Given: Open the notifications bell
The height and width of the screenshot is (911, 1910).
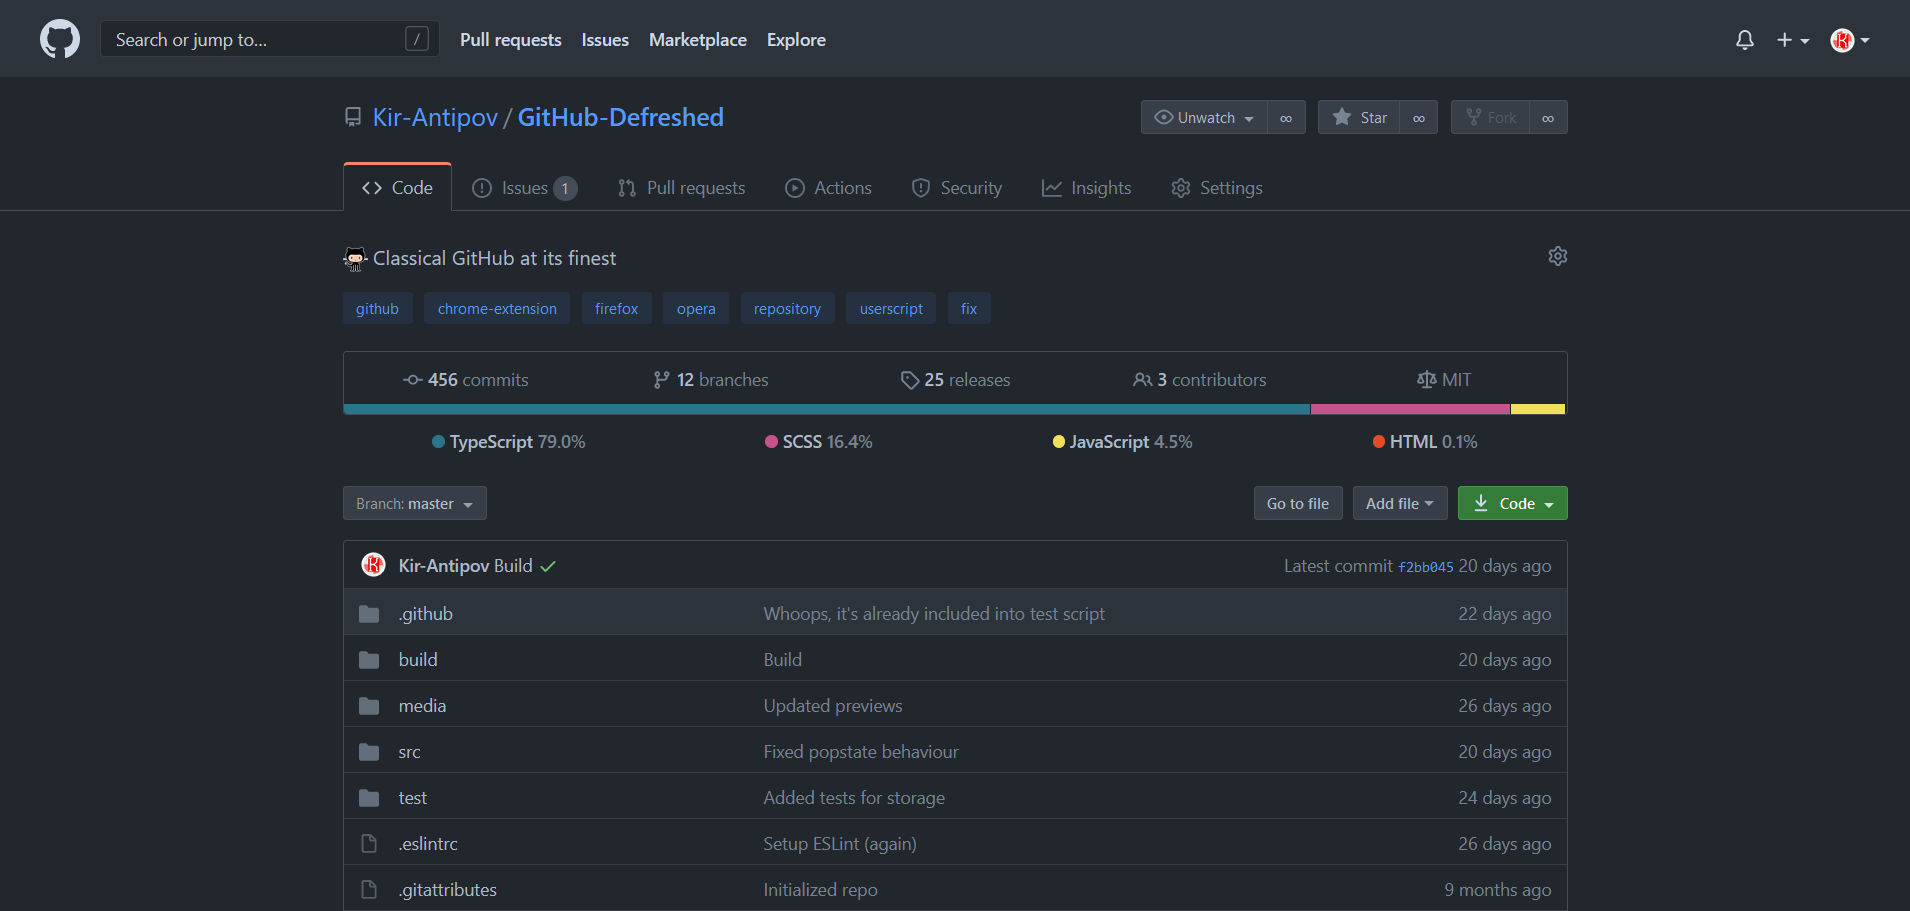Looking at the screenshot, I should tap(1744, 40).
